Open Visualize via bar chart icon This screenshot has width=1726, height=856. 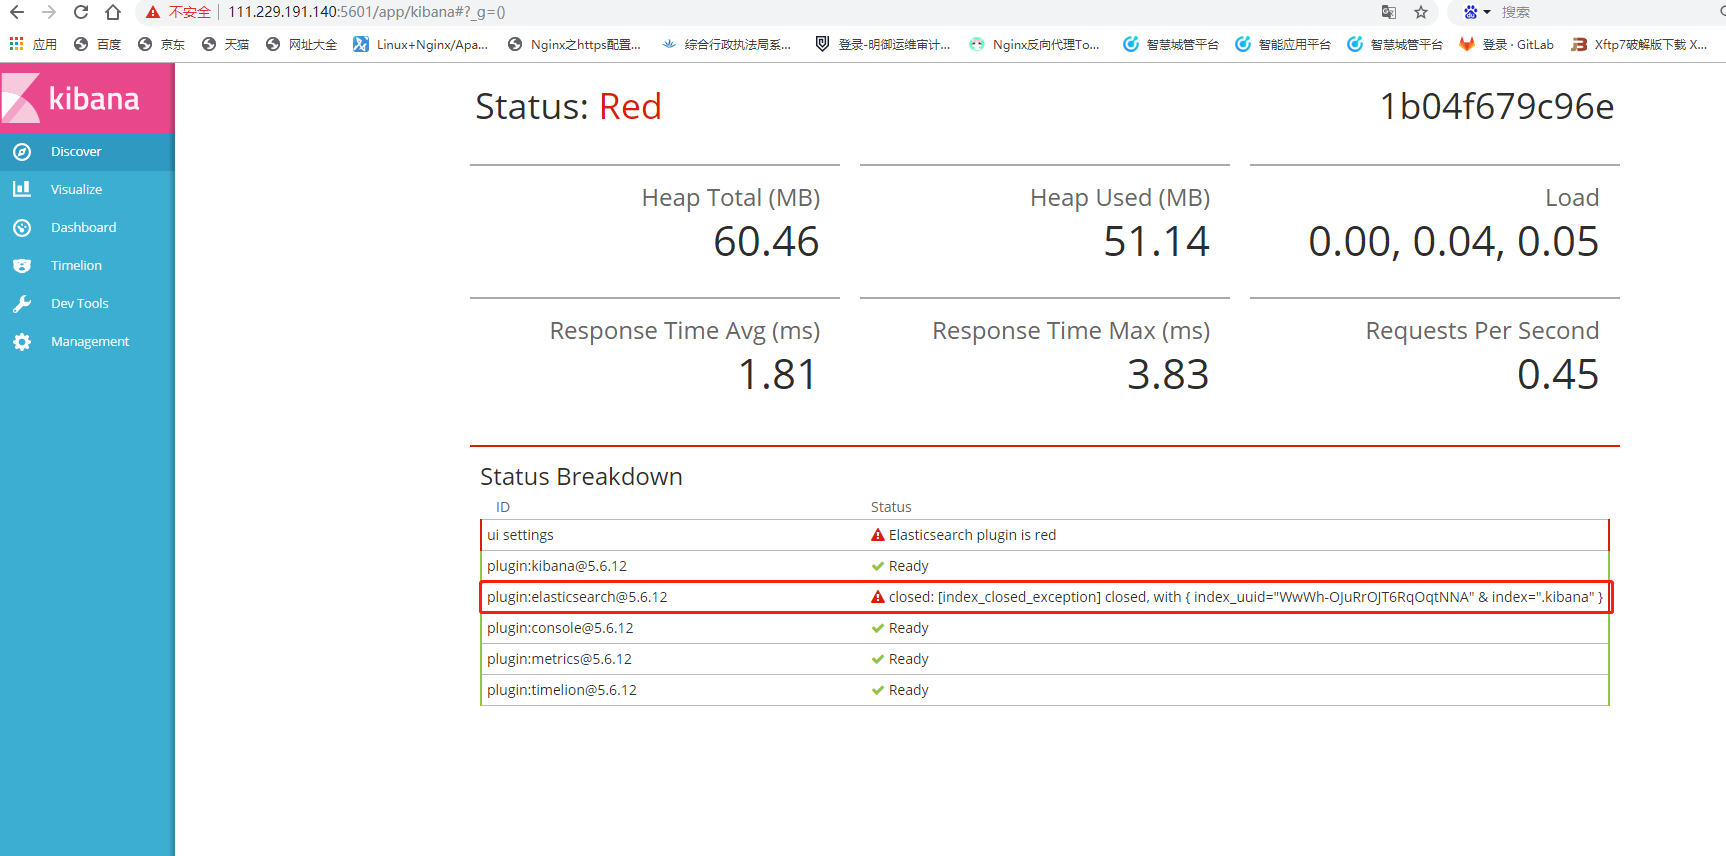pos(22,189)
